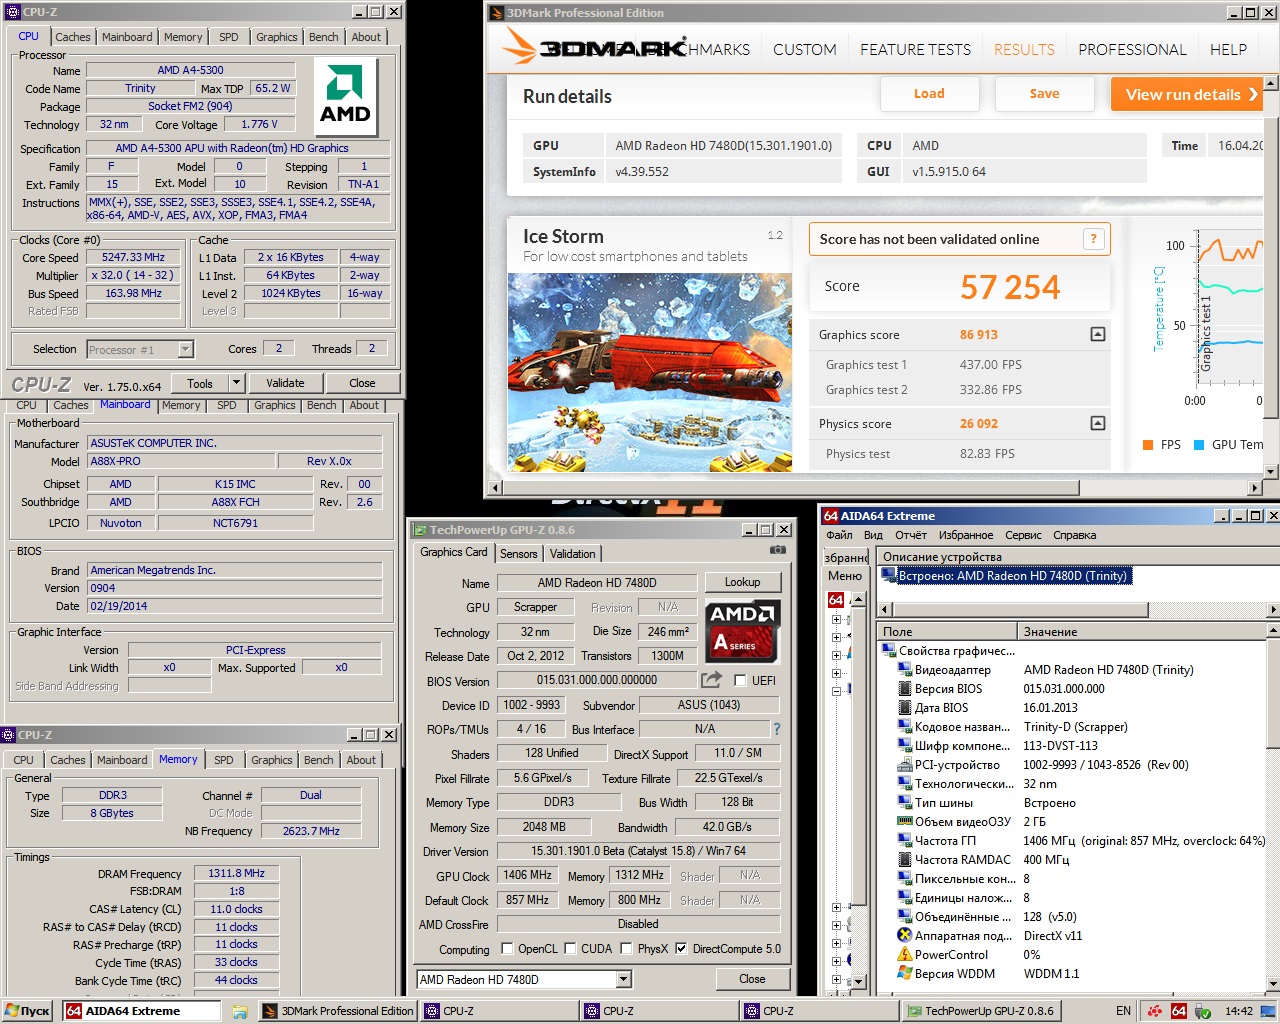Click the Windows flag icon beside Версия WDDM

904,974
